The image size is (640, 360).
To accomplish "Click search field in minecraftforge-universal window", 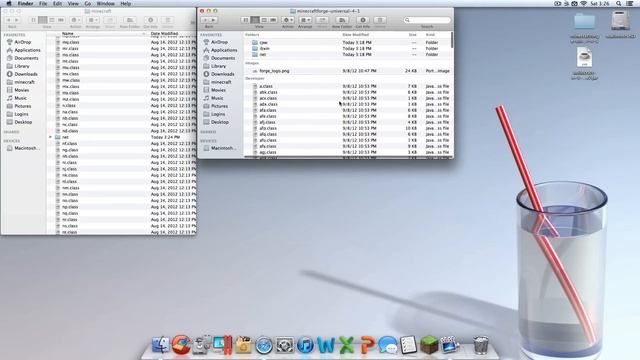I will (427, 20).
